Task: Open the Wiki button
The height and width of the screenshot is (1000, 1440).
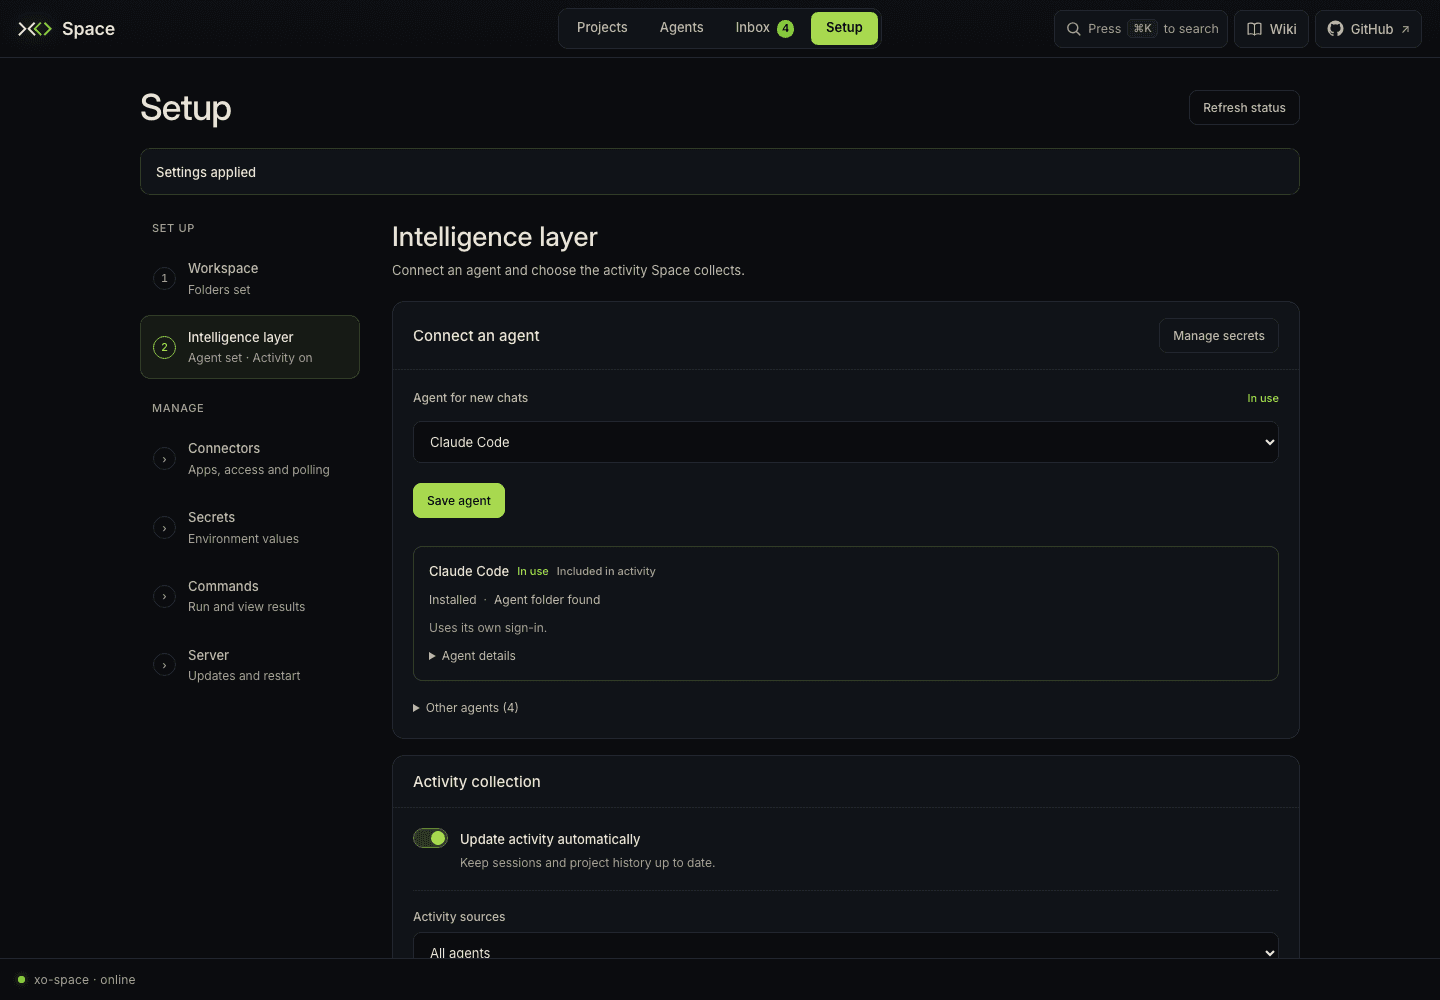Action: (1272, 29)
